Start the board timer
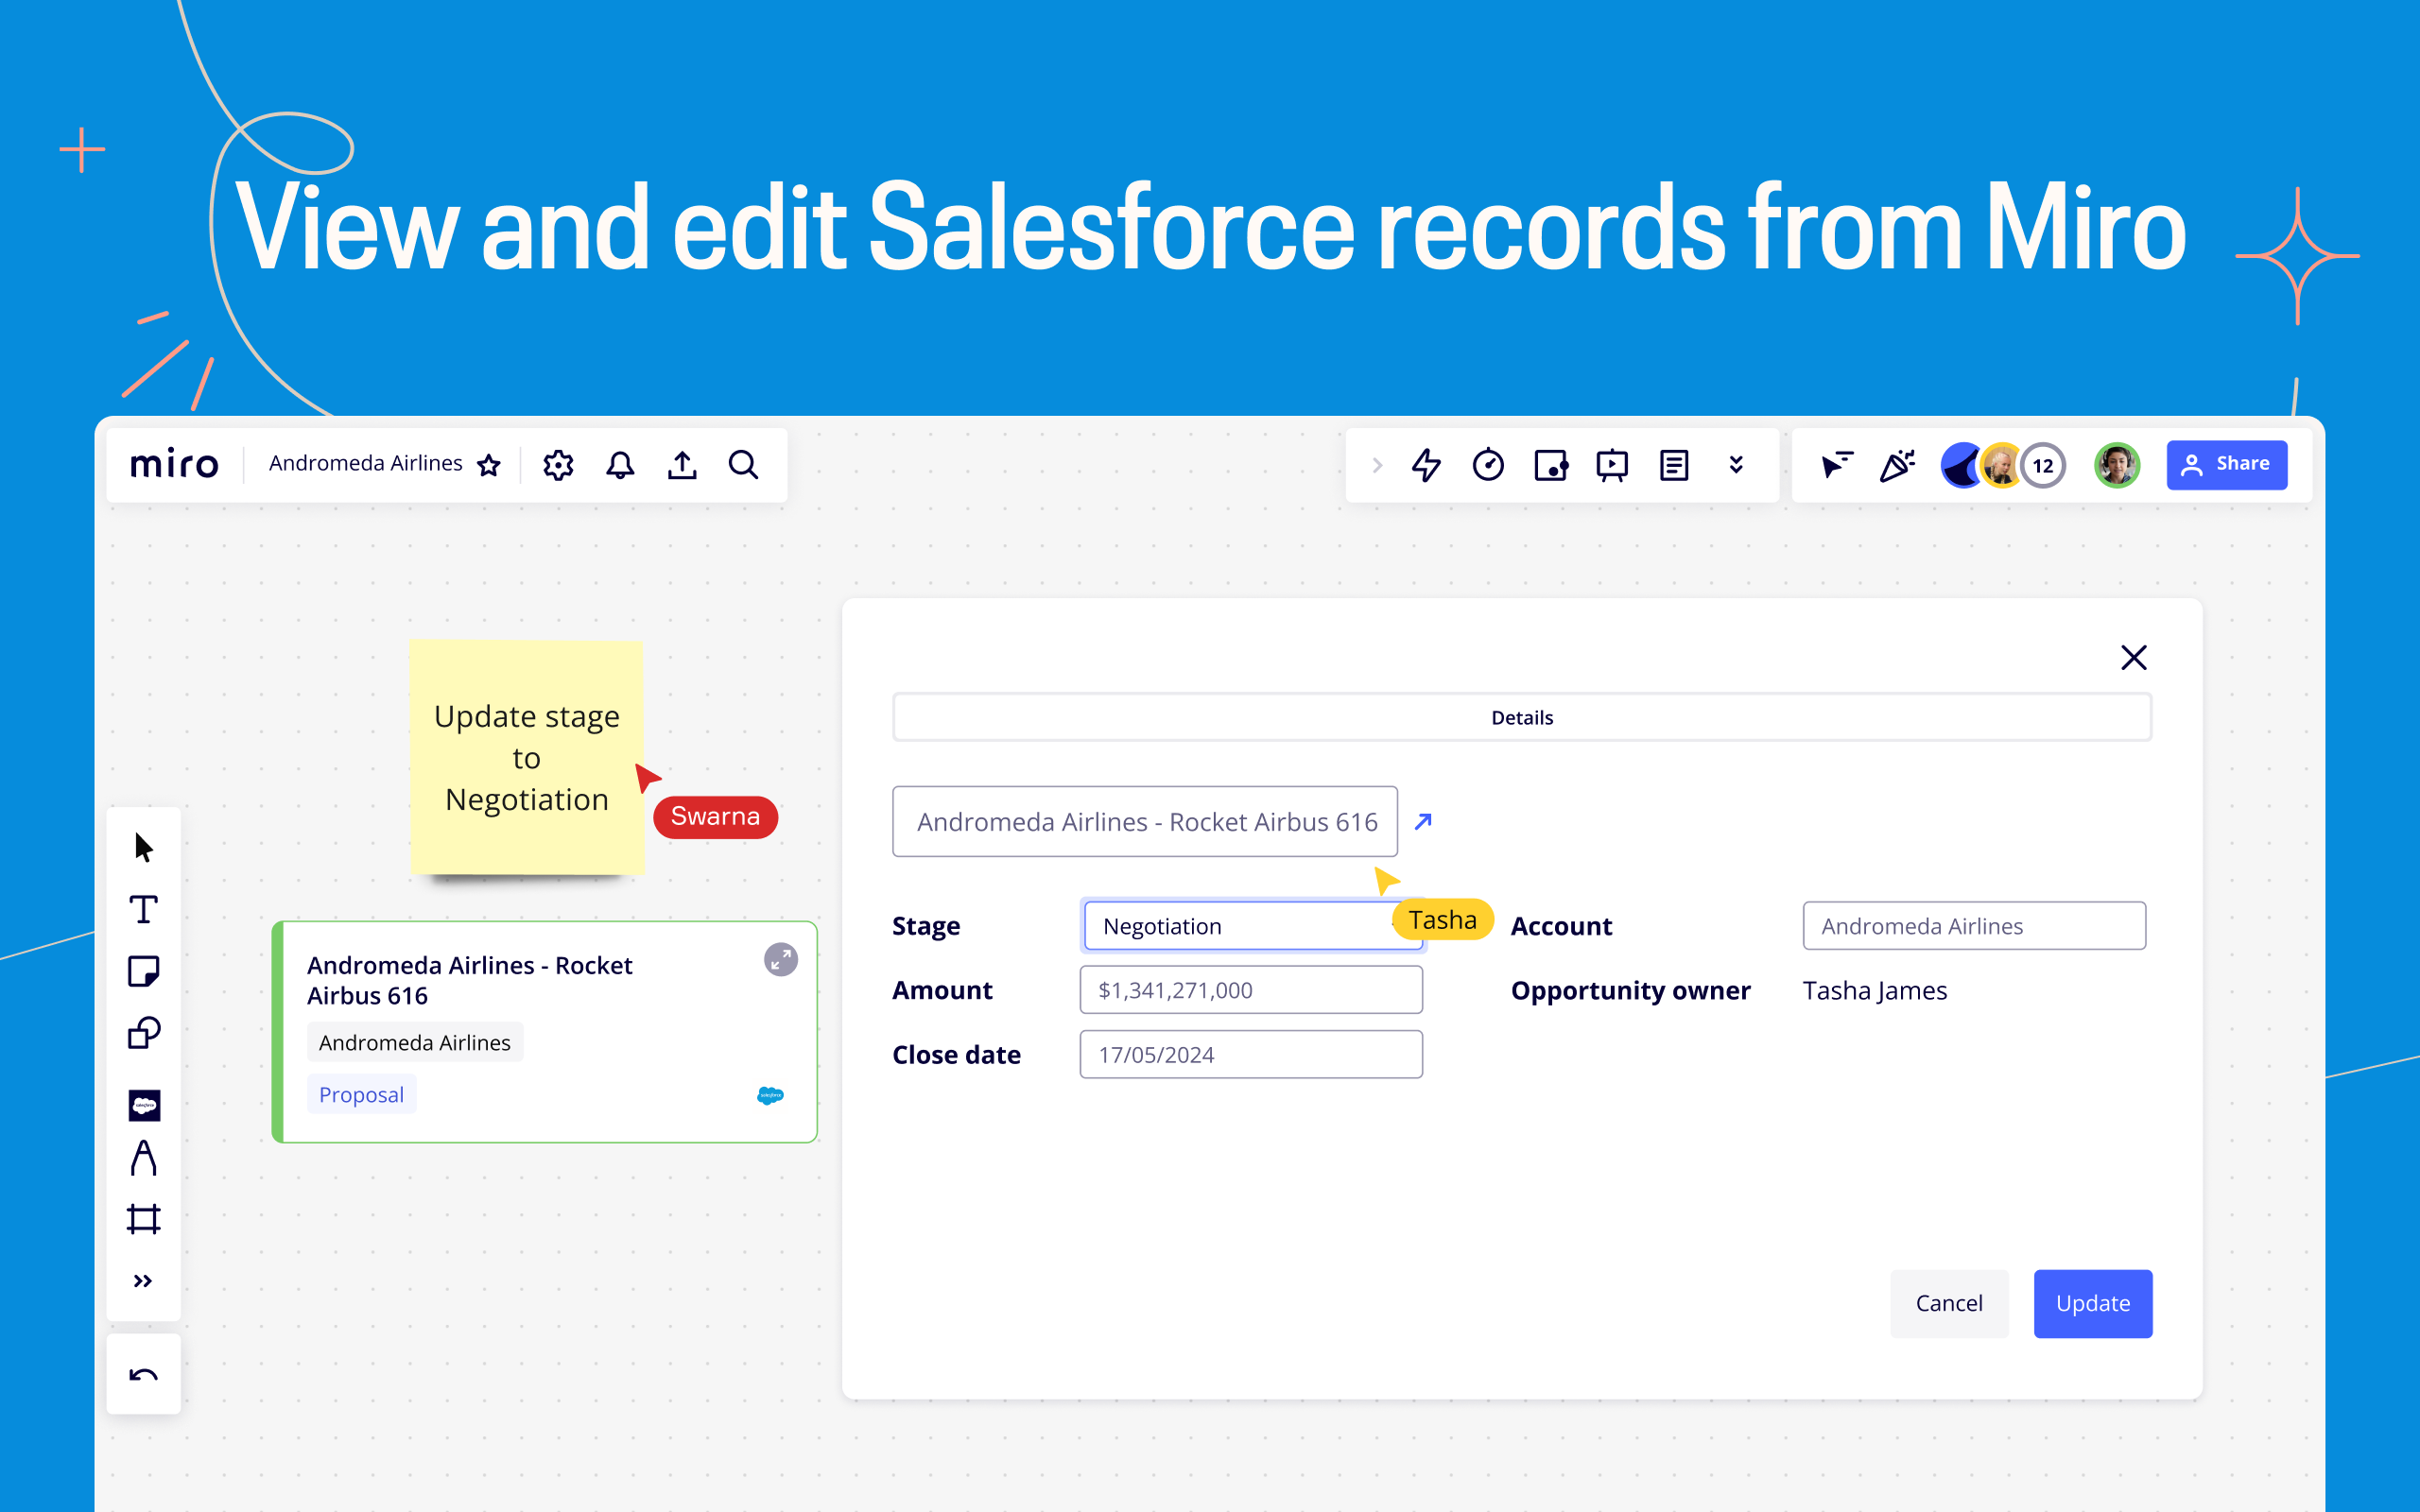This screenshot has height=1512, width=2420. point(1489,464)
